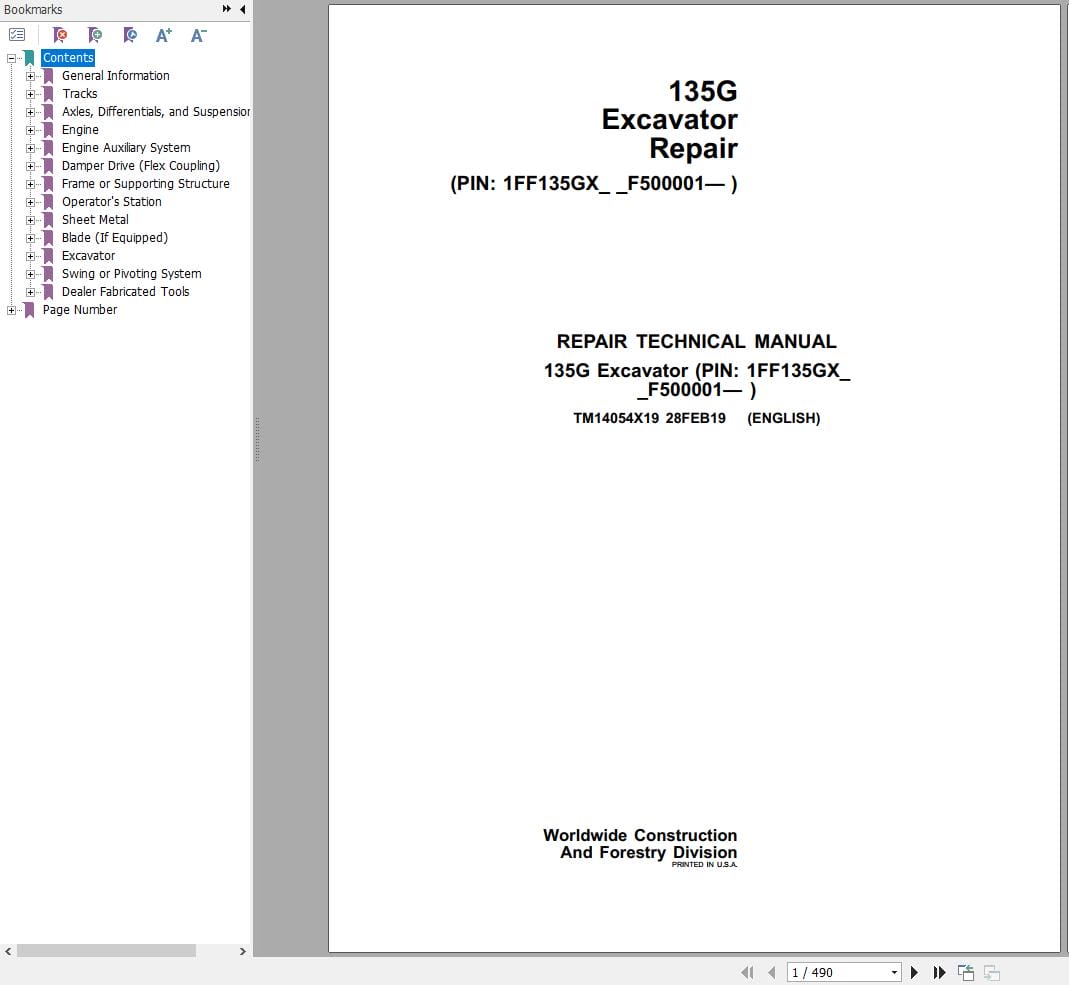Open the Operator's Station bookmark
Image resolution: width=1069 pixels, height=985 pixels.
click(x=111, y=202)
